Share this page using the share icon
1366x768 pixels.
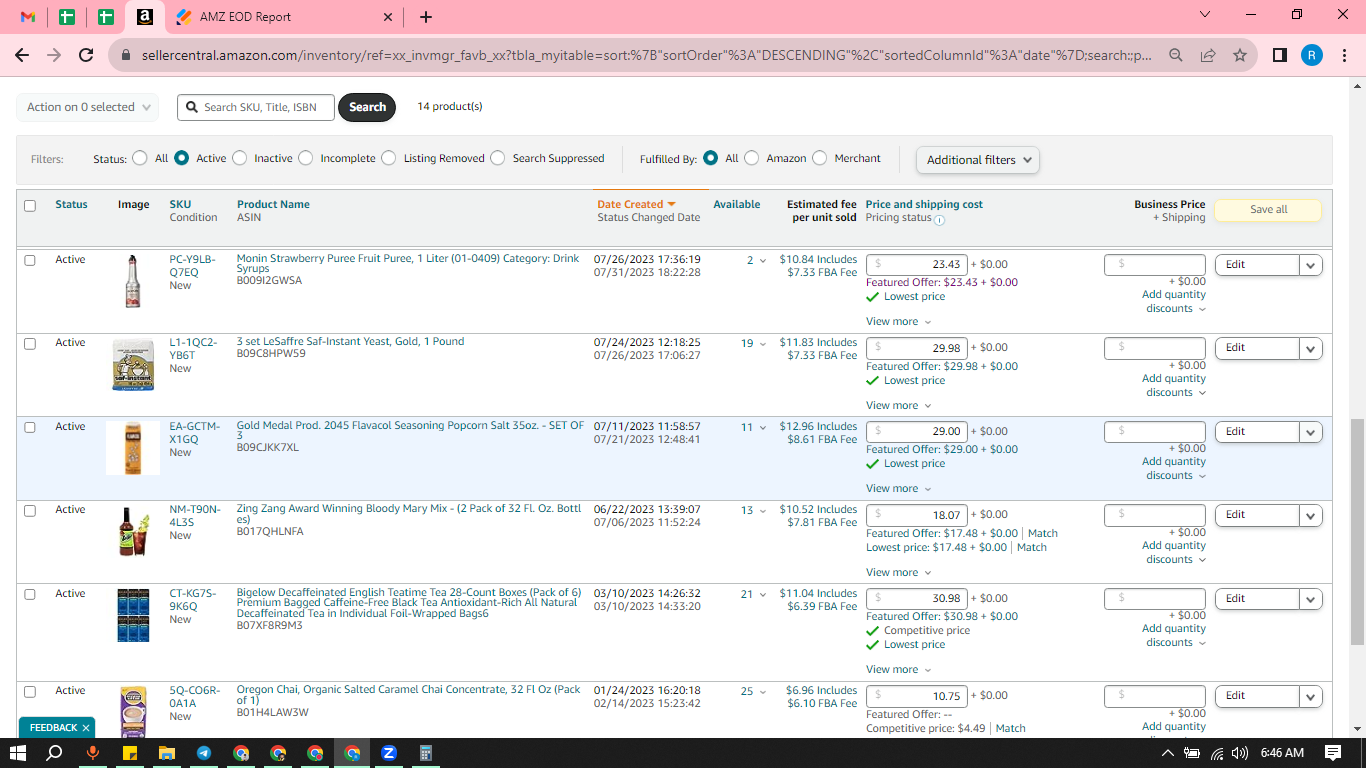coord(1208,55)
